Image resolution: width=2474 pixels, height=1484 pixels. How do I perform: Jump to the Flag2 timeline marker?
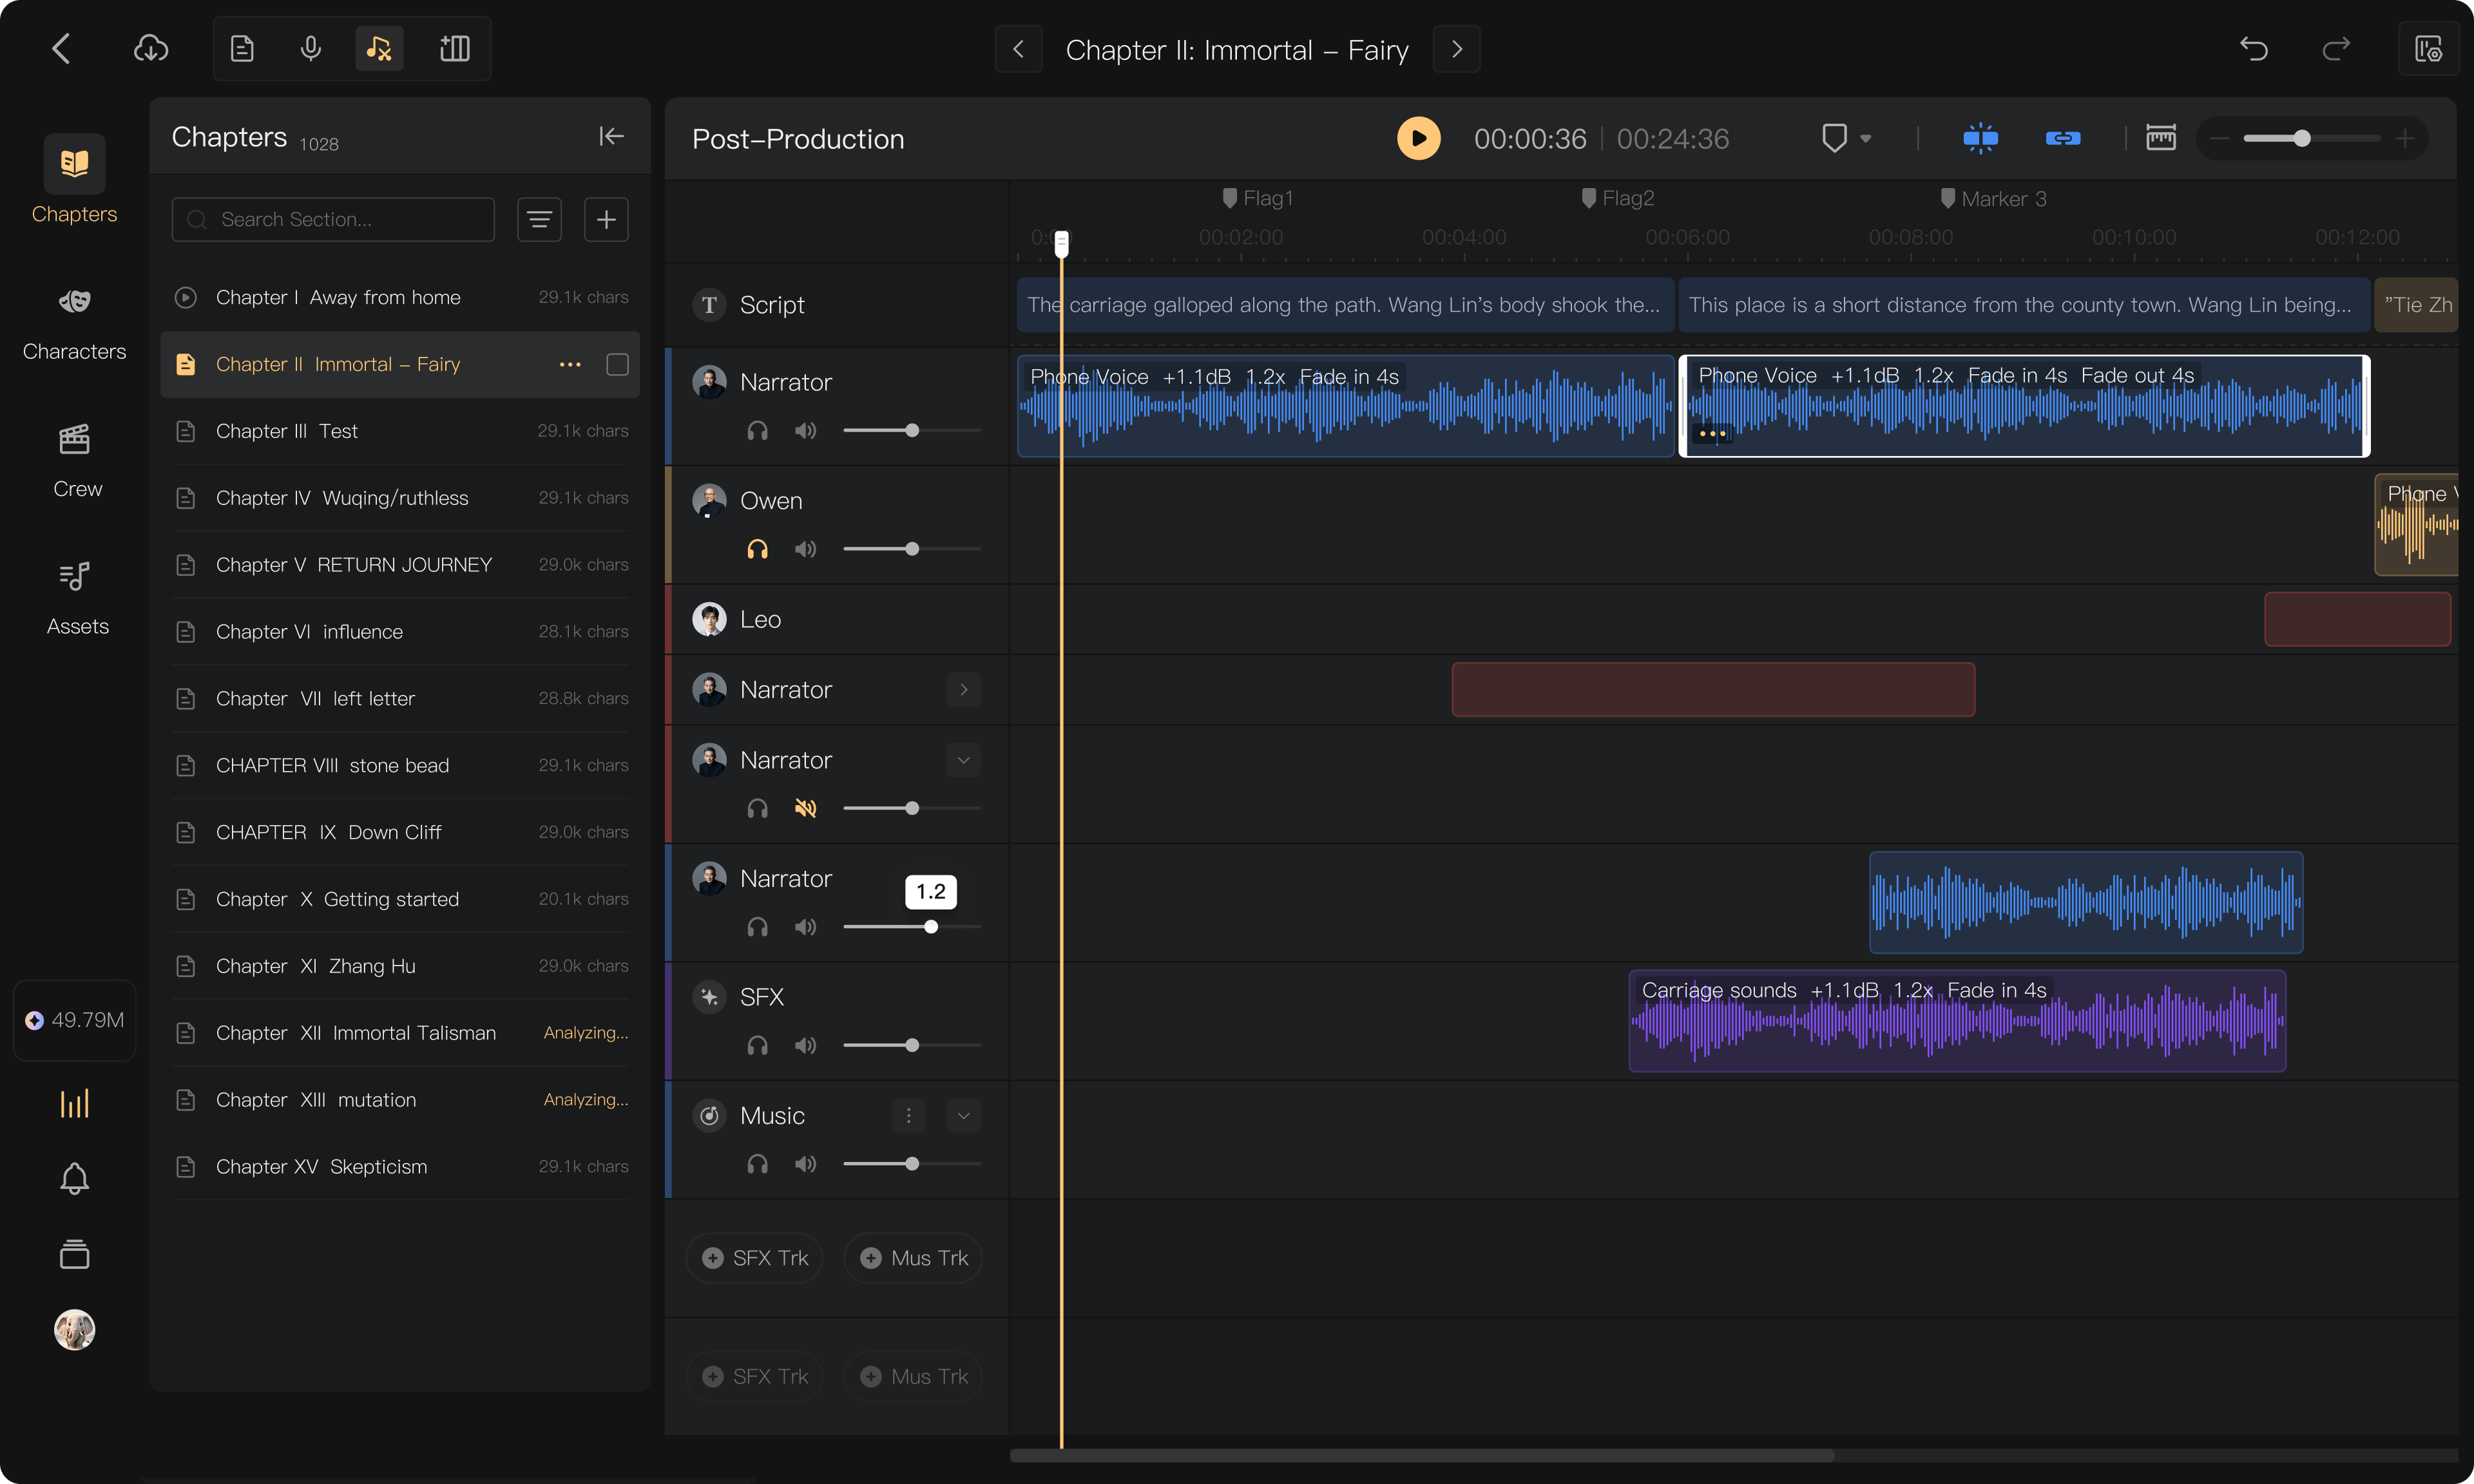tap(1617, 198)
